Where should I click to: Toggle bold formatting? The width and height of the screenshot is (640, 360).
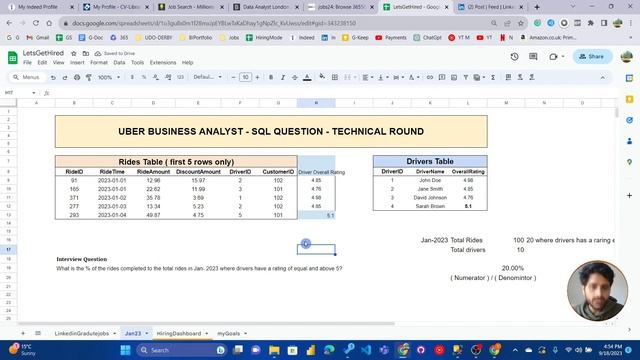click(271, 77)
